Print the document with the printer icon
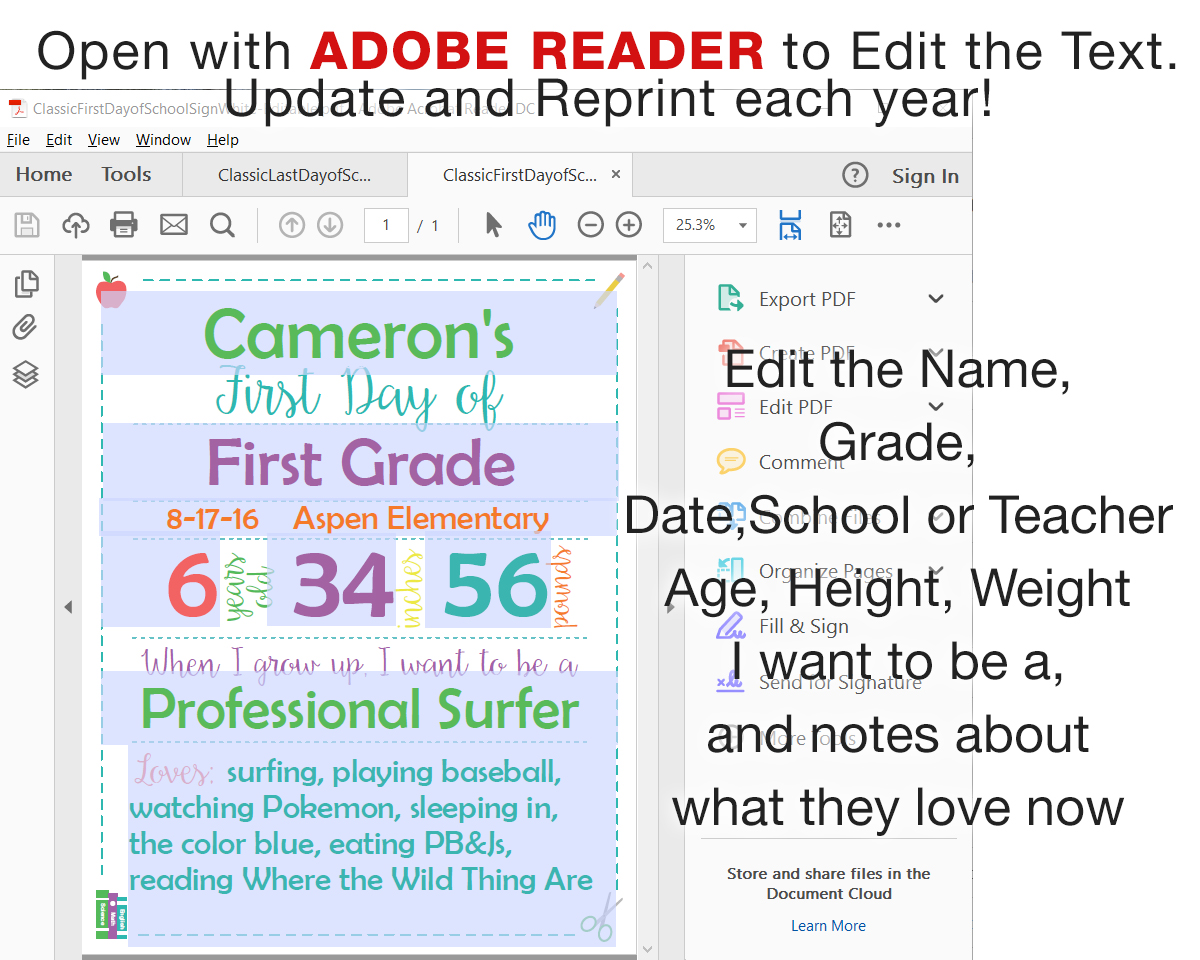The height and width of the screenshot is (960, 1200). [124, 225]
